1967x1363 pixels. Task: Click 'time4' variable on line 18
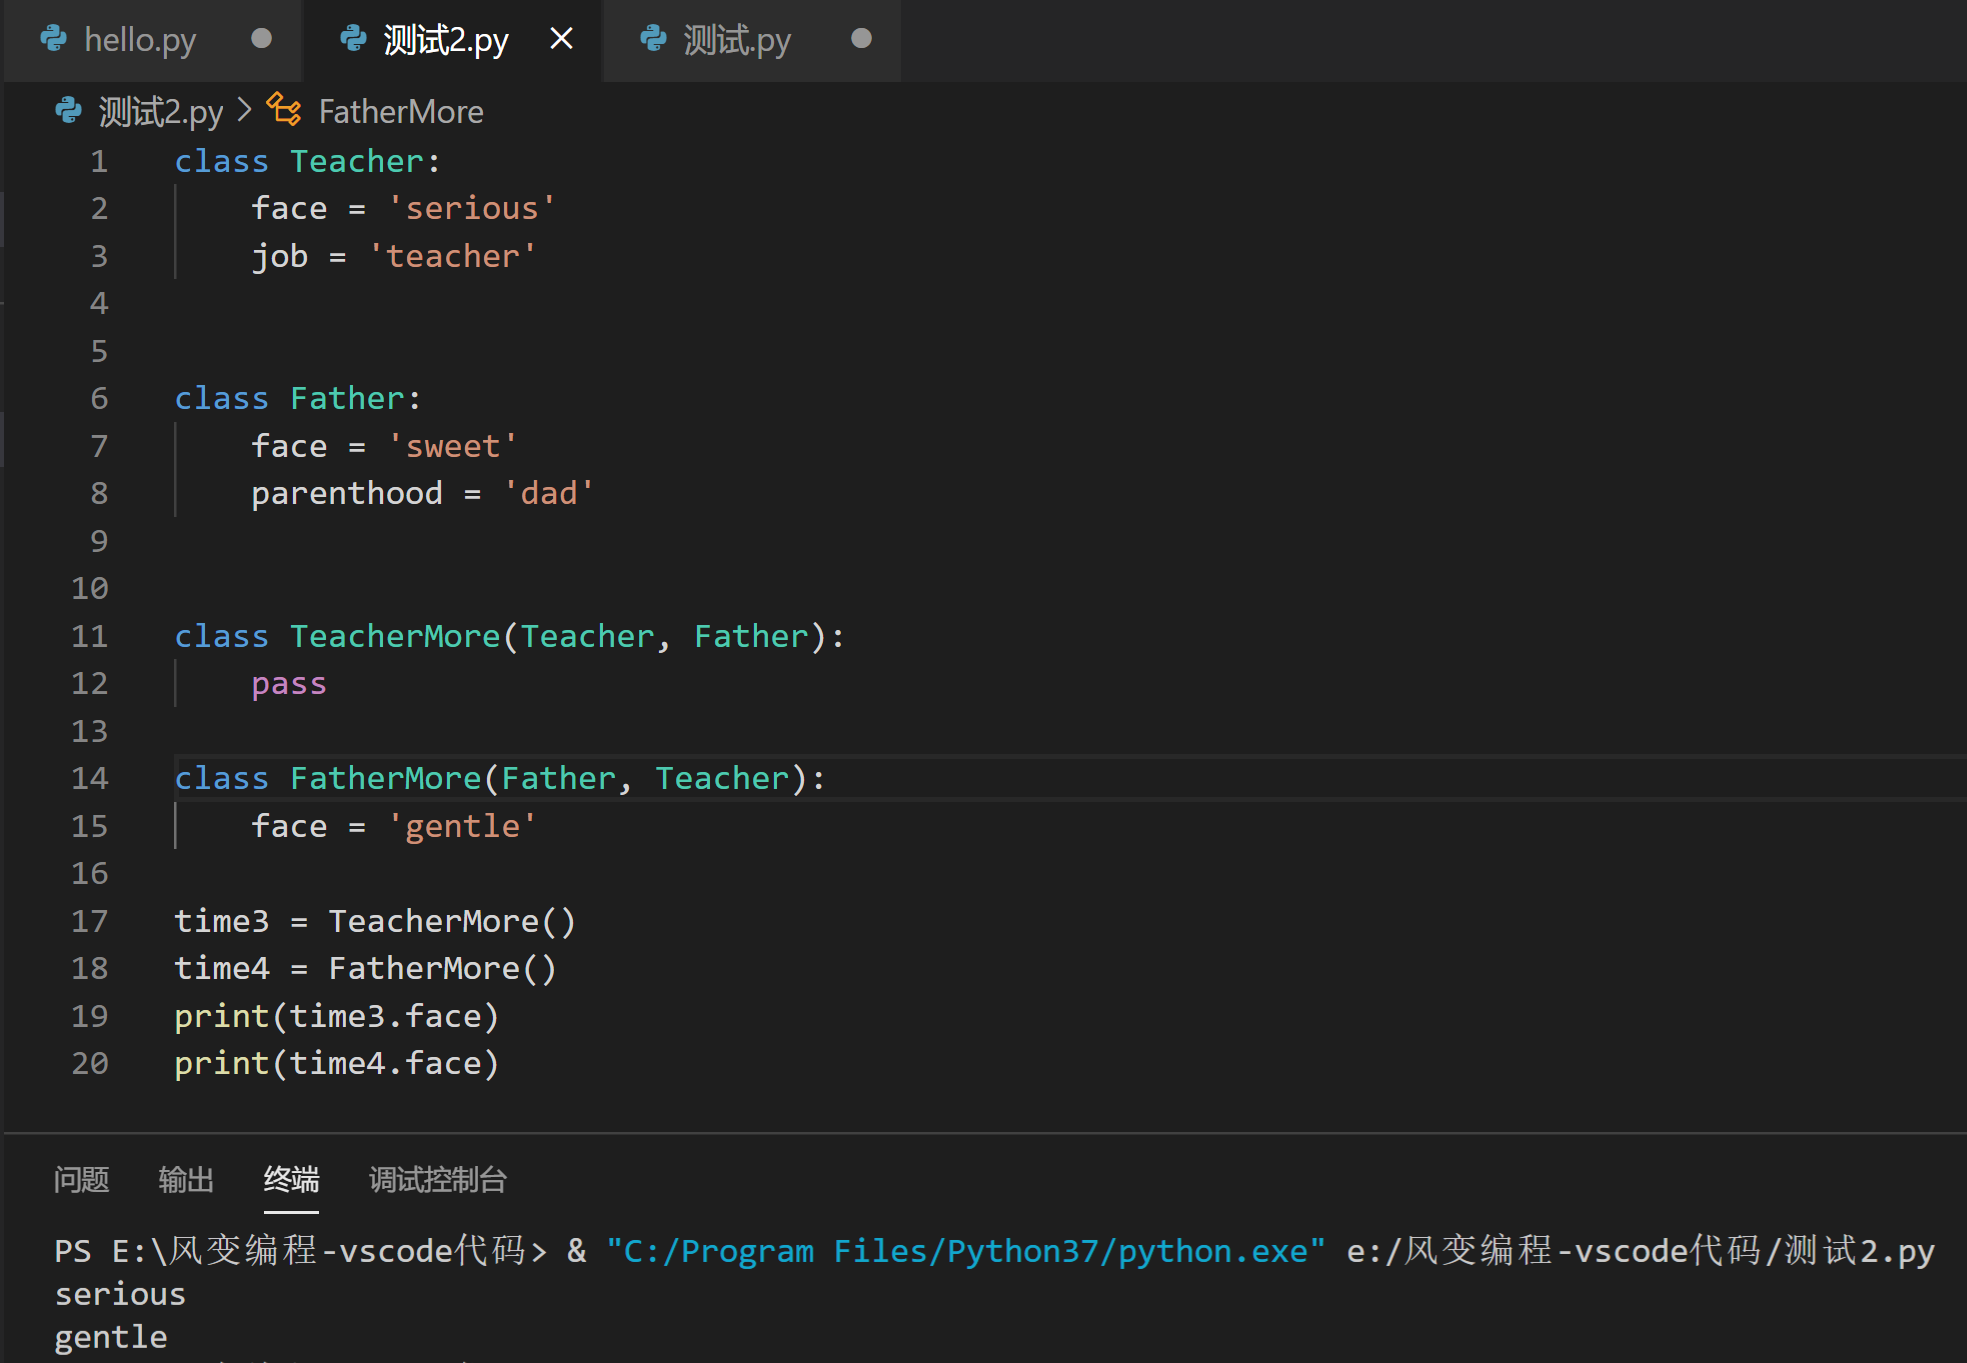pos(222,968)
